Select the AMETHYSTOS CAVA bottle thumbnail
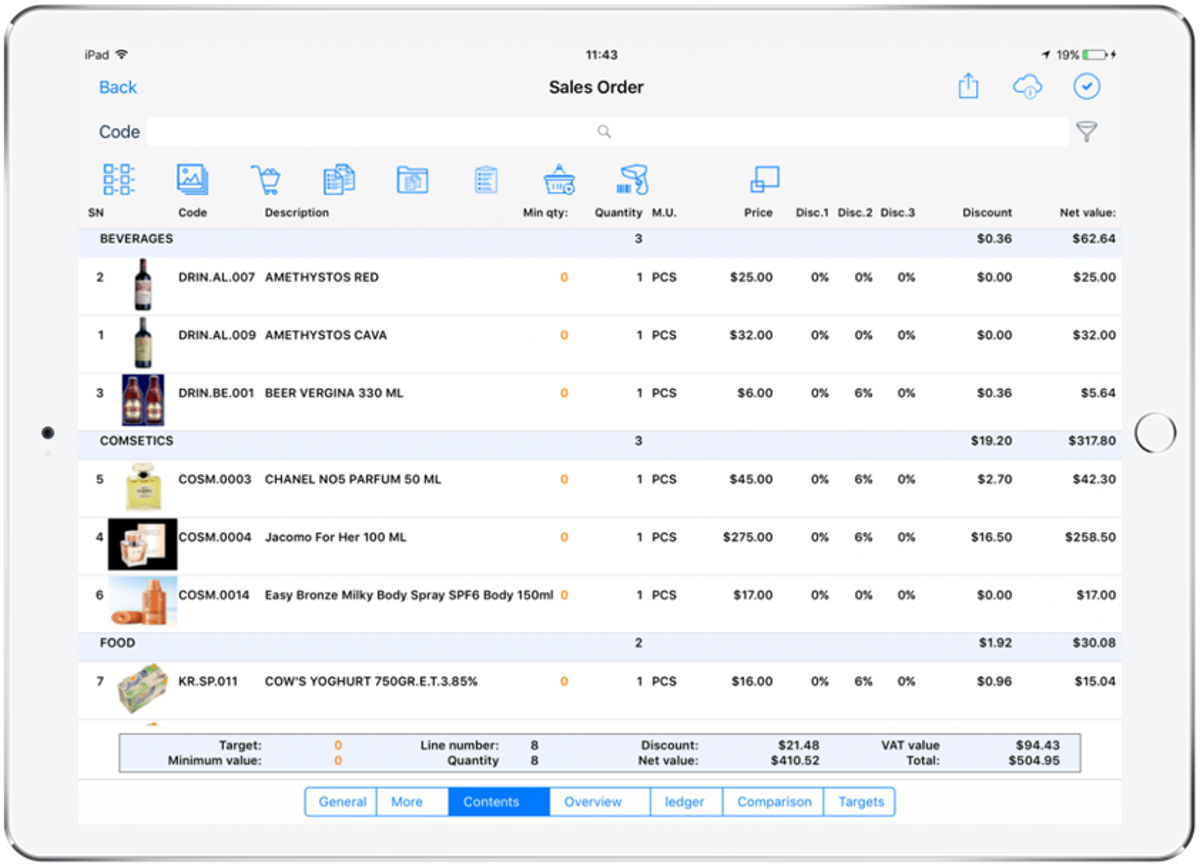 (144, 344)
